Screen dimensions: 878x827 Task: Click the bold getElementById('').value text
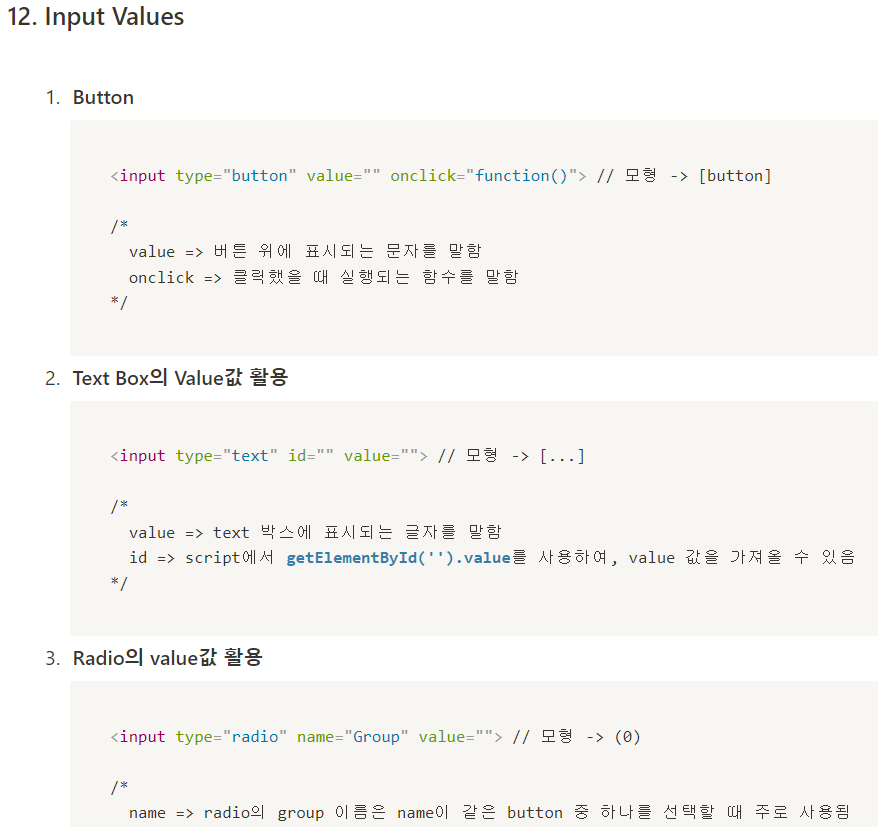click(x=398, y=558)
